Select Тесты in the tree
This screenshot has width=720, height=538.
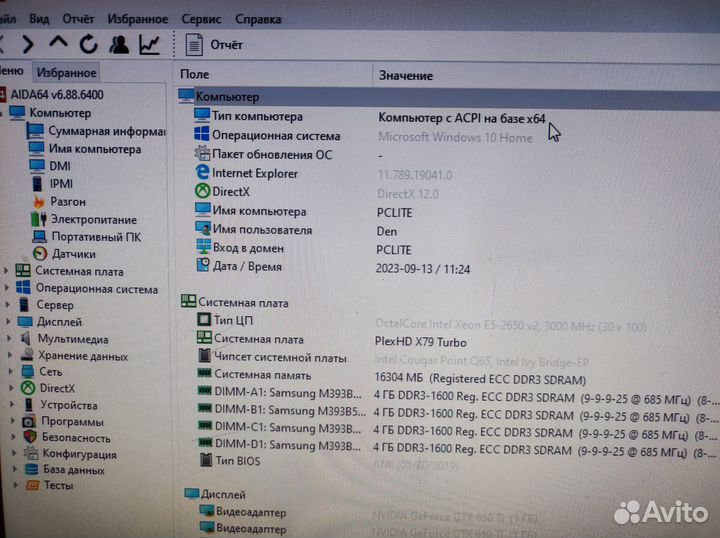(58, 485)
